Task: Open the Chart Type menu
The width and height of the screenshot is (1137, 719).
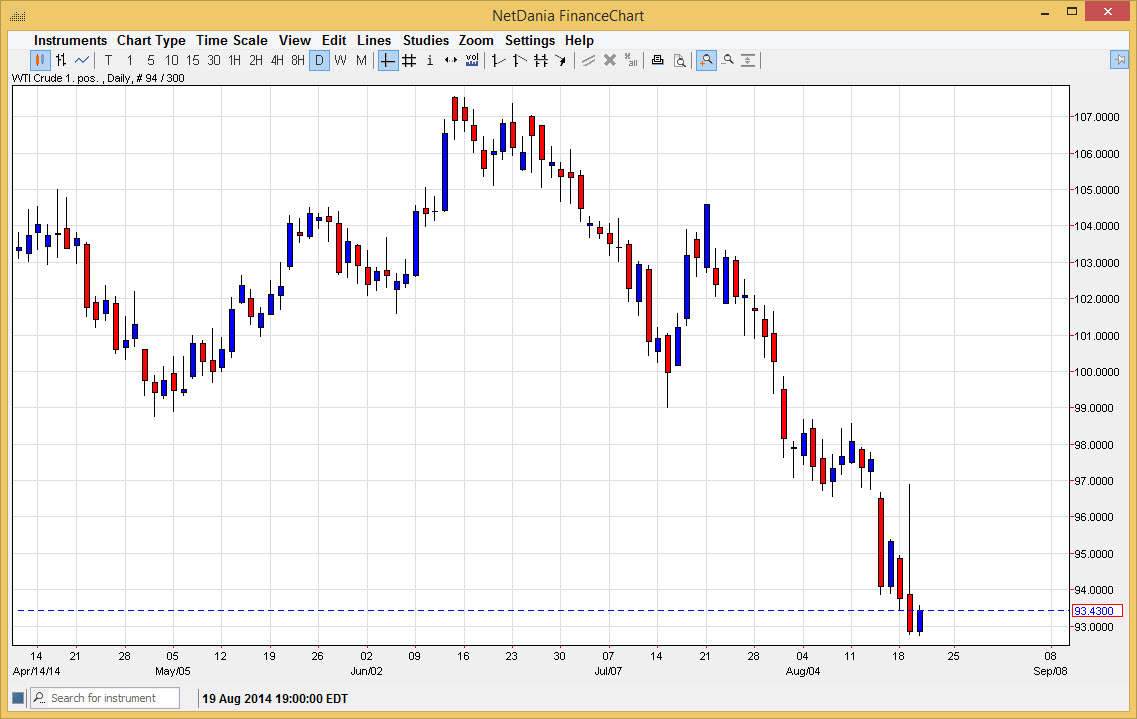Action: tap(151, 40)
